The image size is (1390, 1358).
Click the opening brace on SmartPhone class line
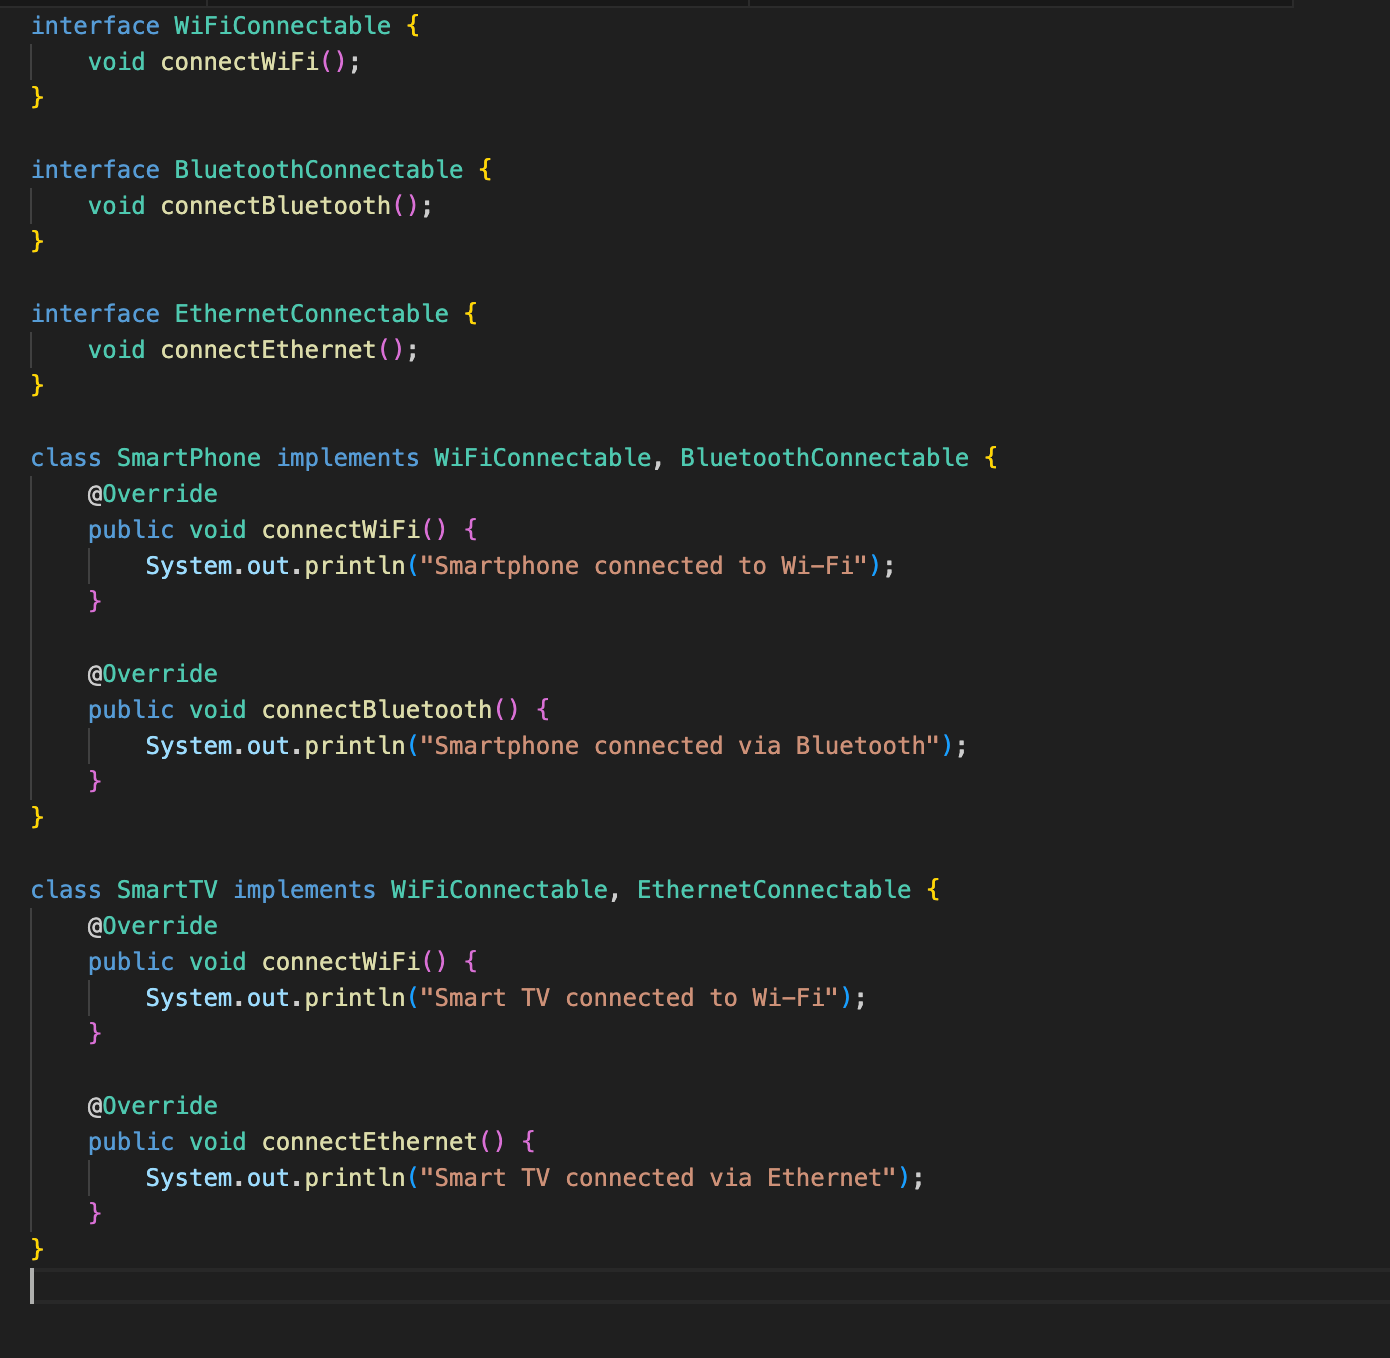click(x=990, y=458)
